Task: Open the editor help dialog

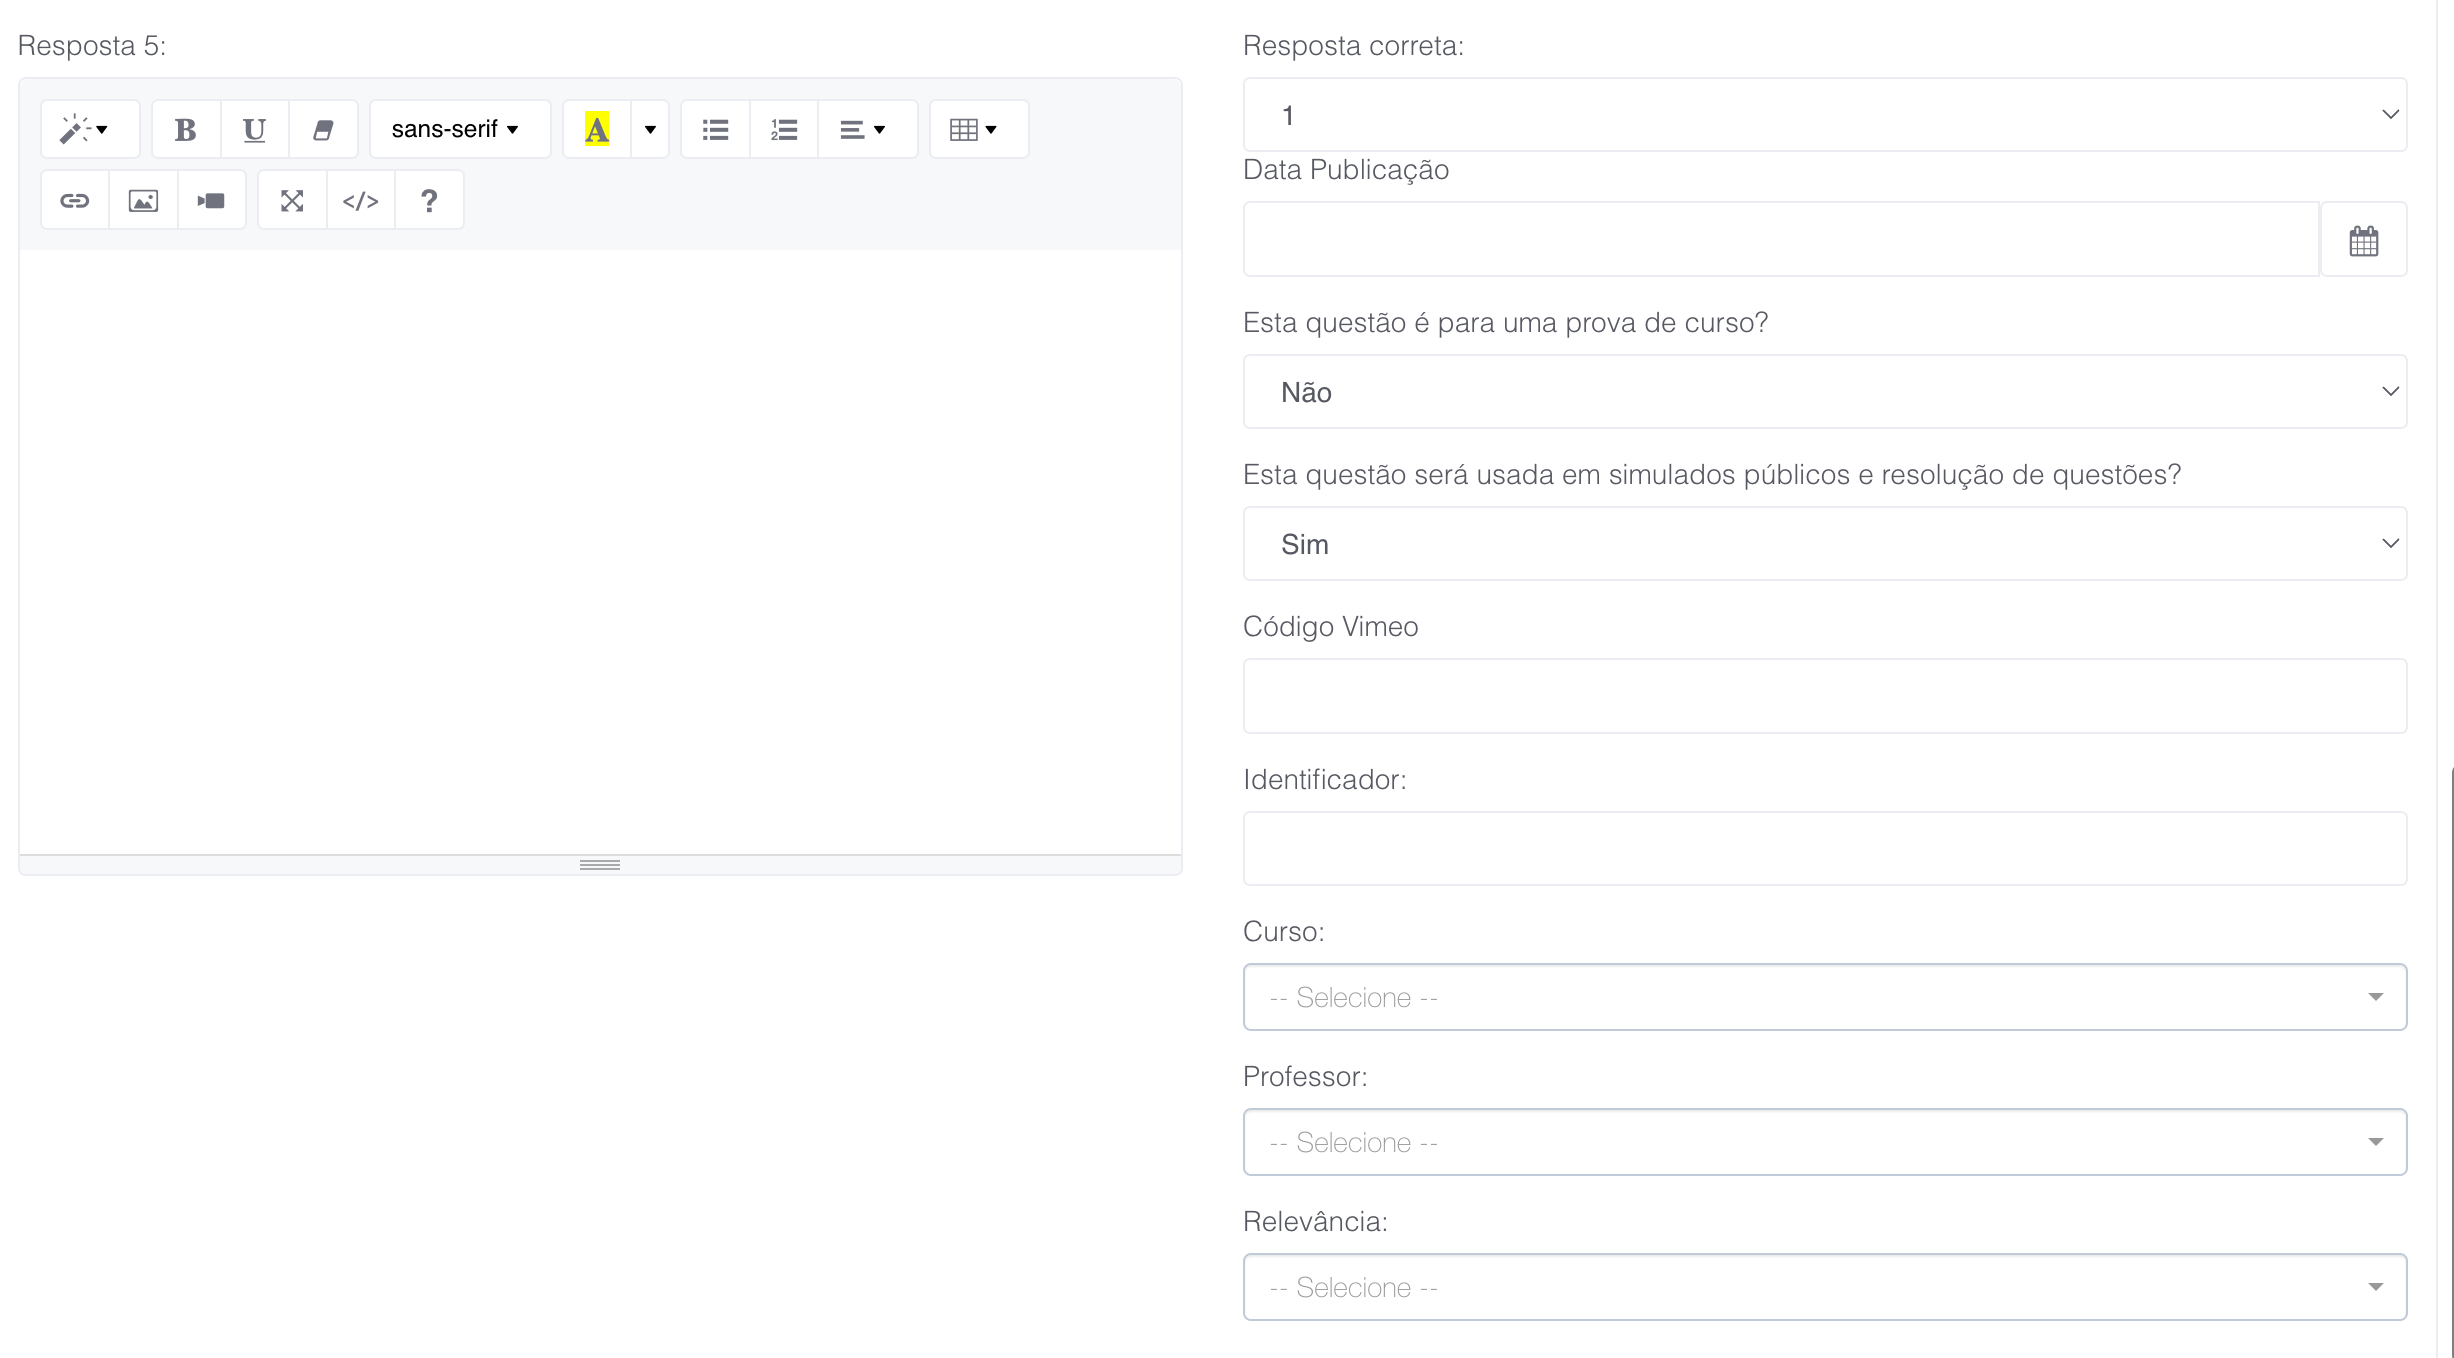Action: (x=429, y=201)
